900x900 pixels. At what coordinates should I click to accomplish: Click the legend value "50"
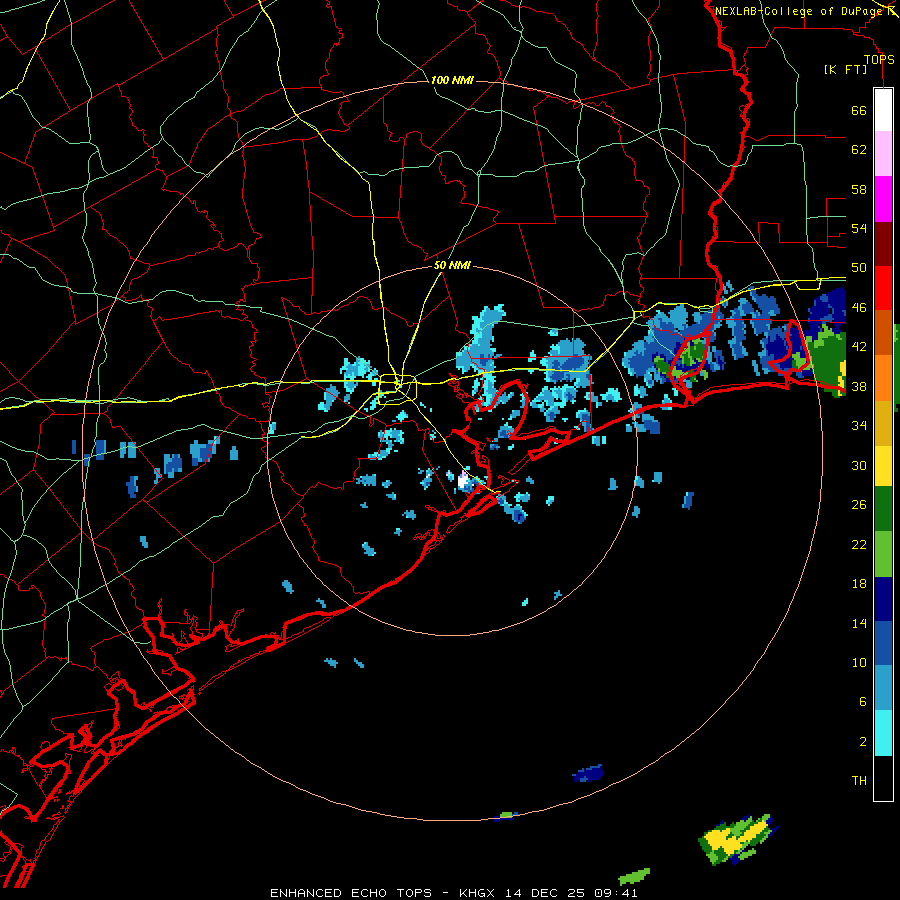pyautogui.click(x=859, y=268)
